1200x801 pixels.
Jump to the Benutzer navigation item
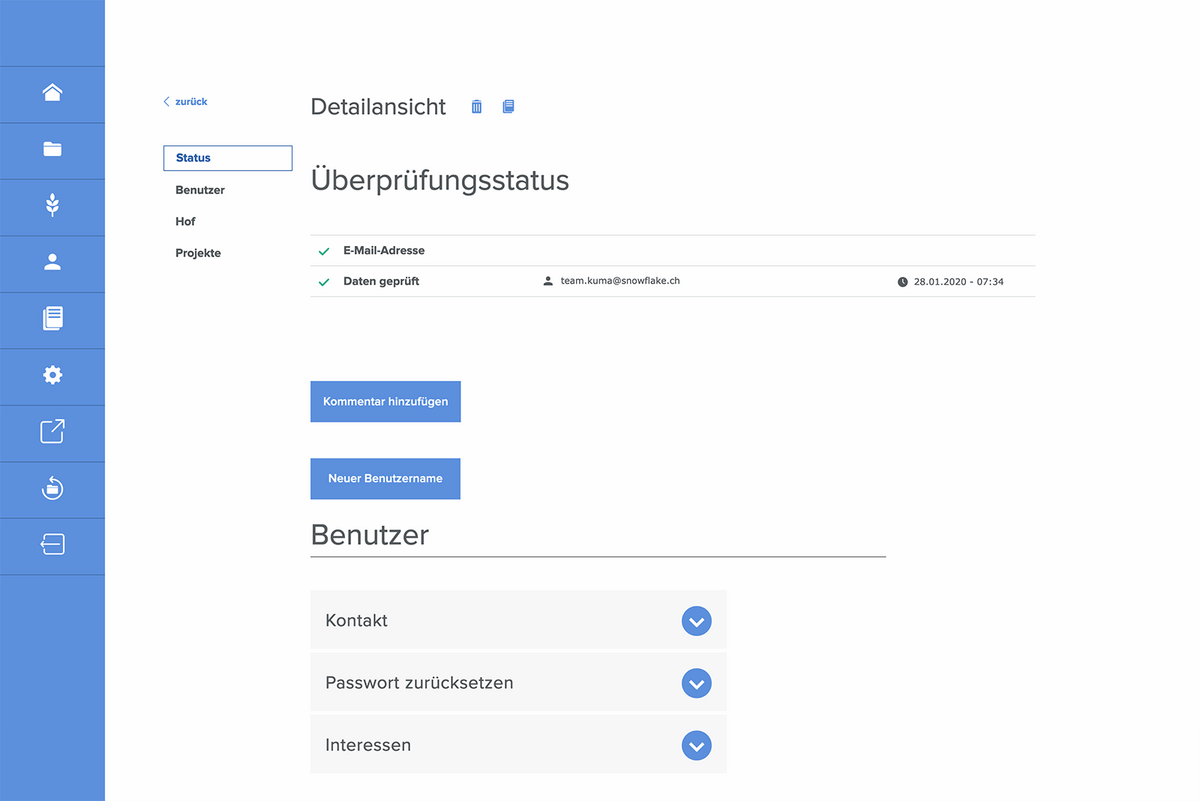[x=200, y=190]
